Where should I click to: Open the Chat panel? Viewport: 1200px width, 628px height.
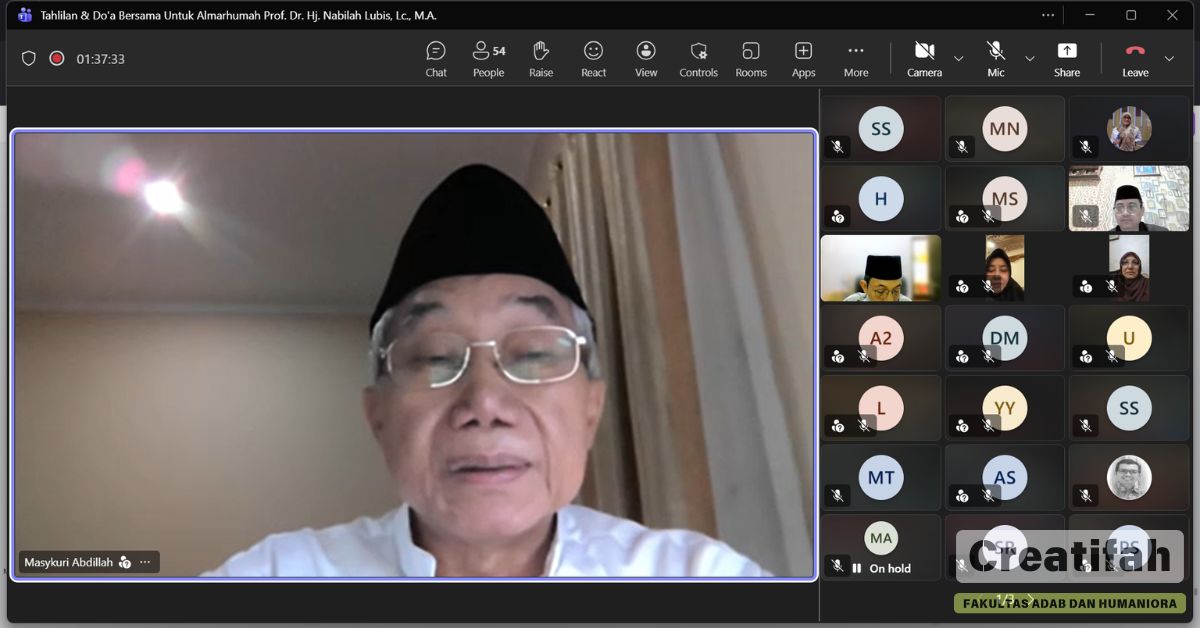pos(436,59)
